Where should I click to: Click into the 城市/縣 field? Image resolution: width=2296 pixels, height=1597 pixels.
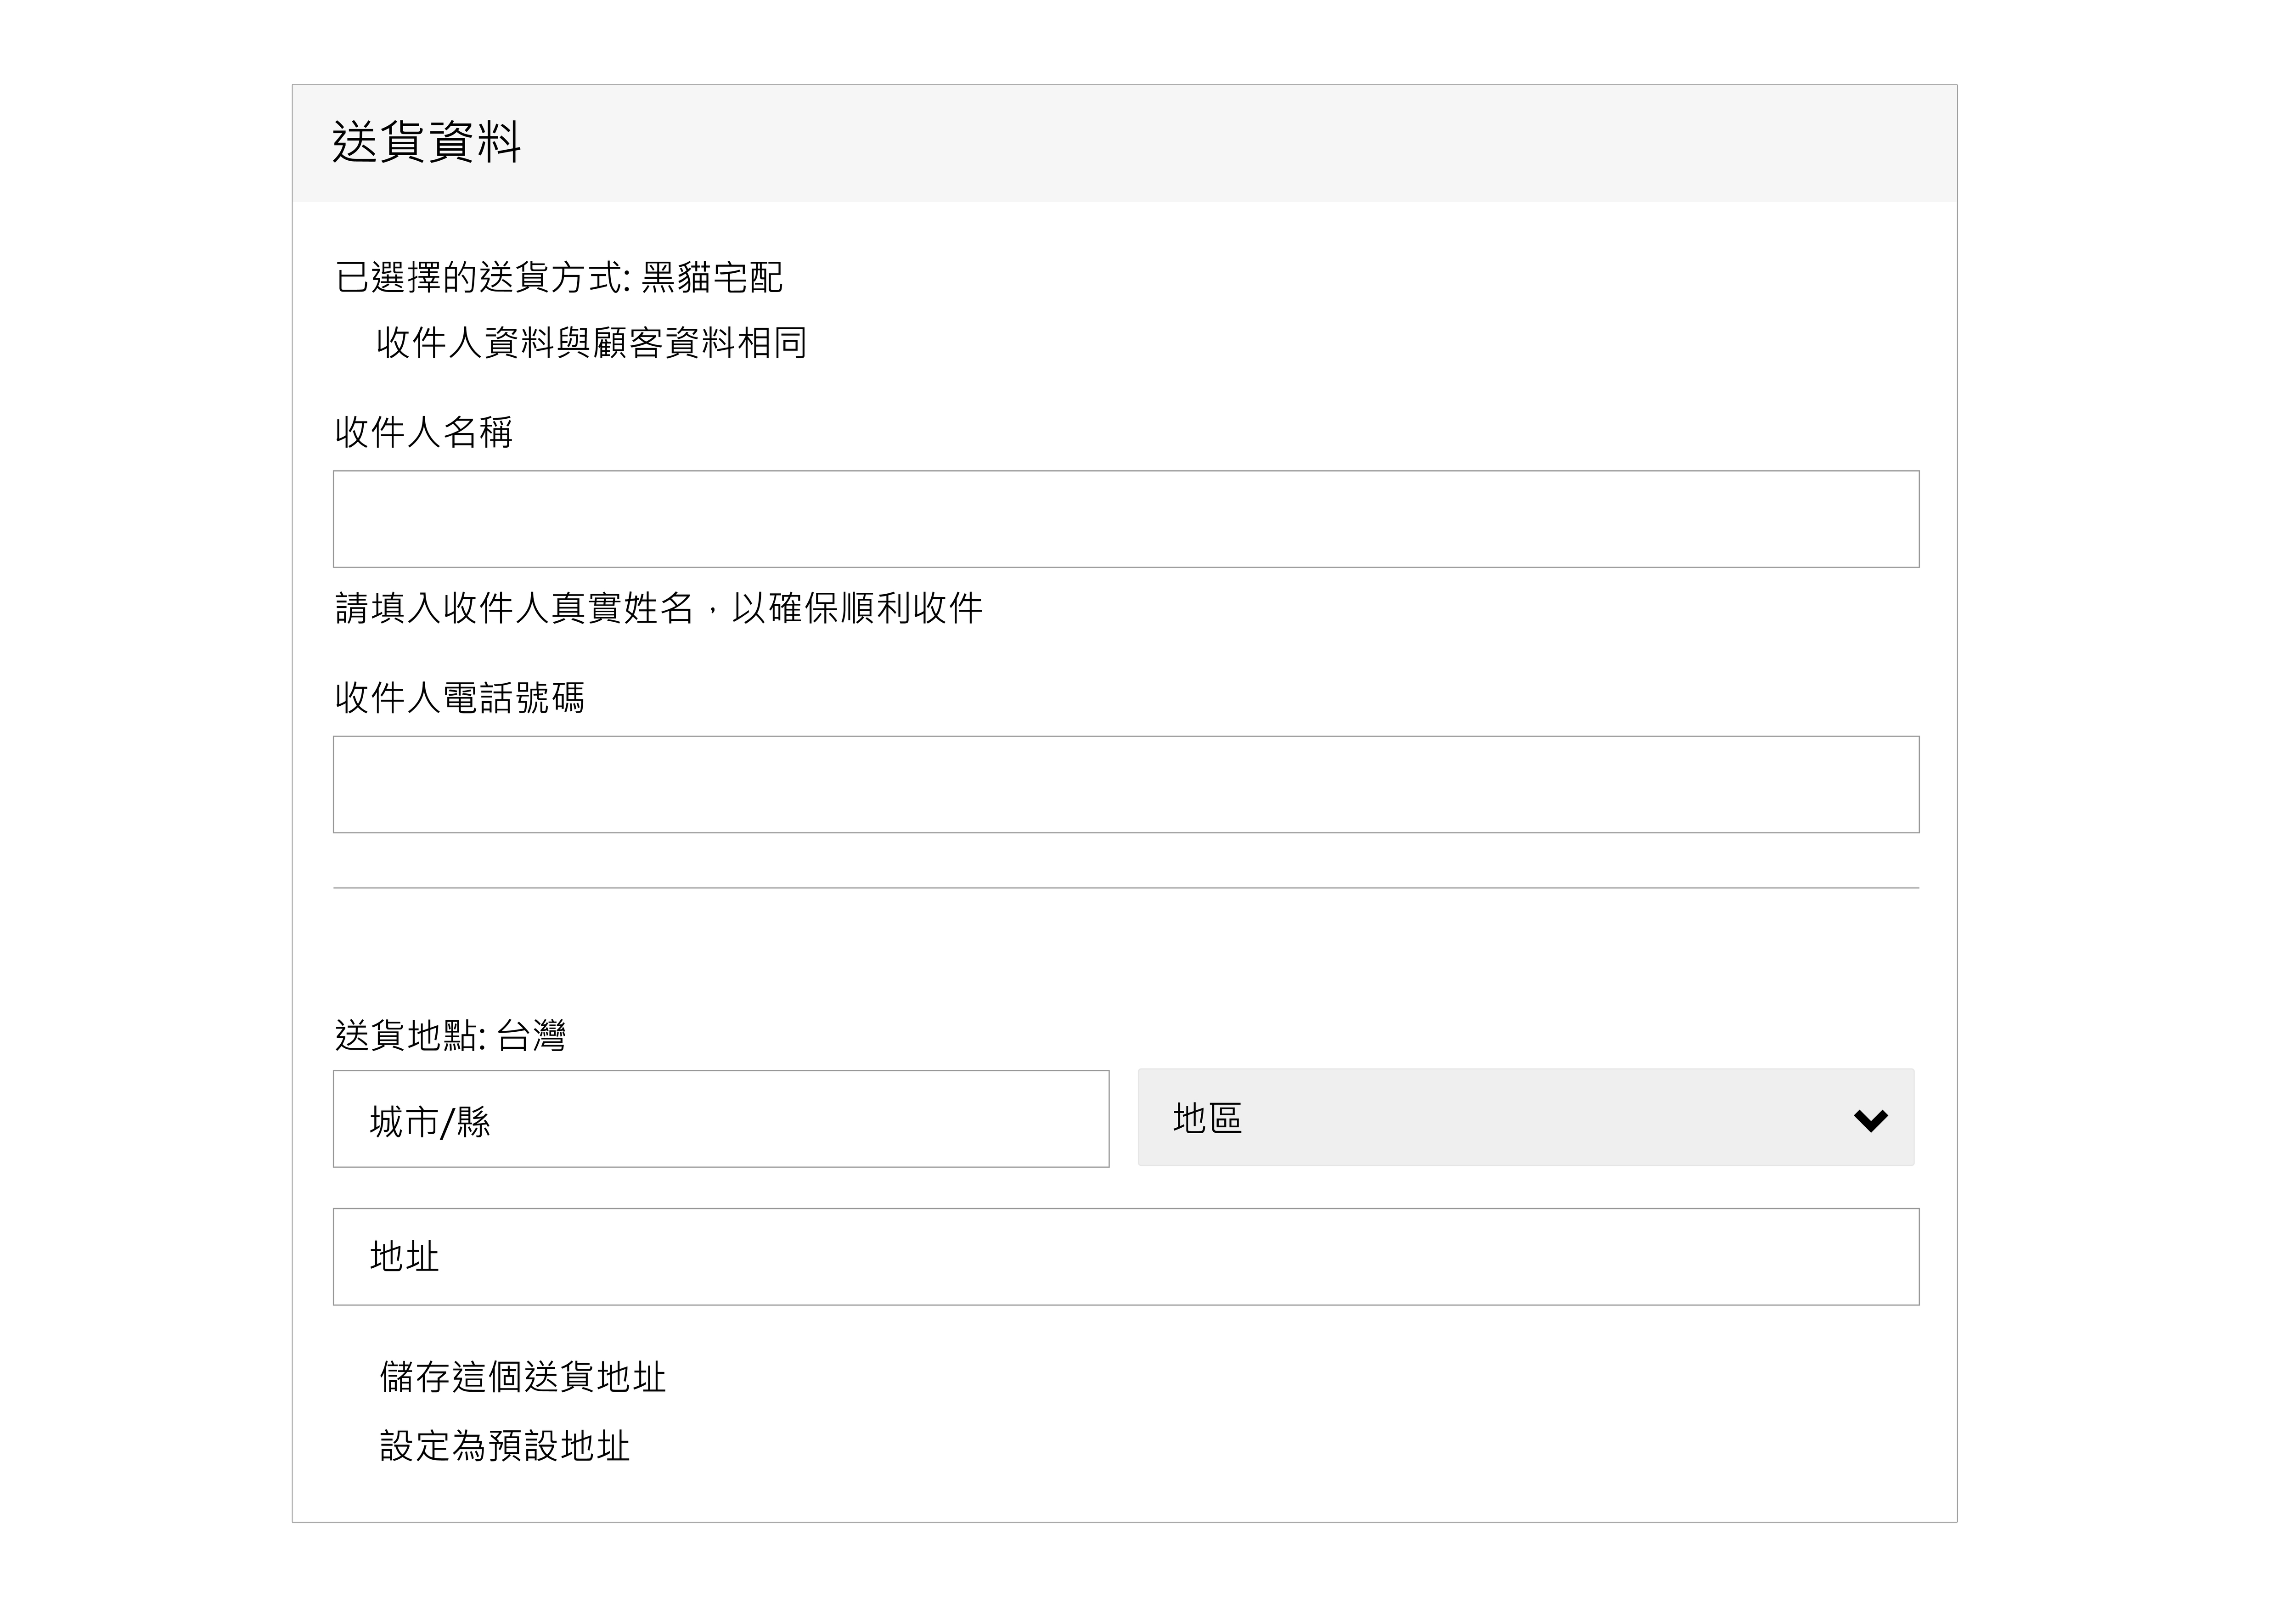click(720, 1119)
